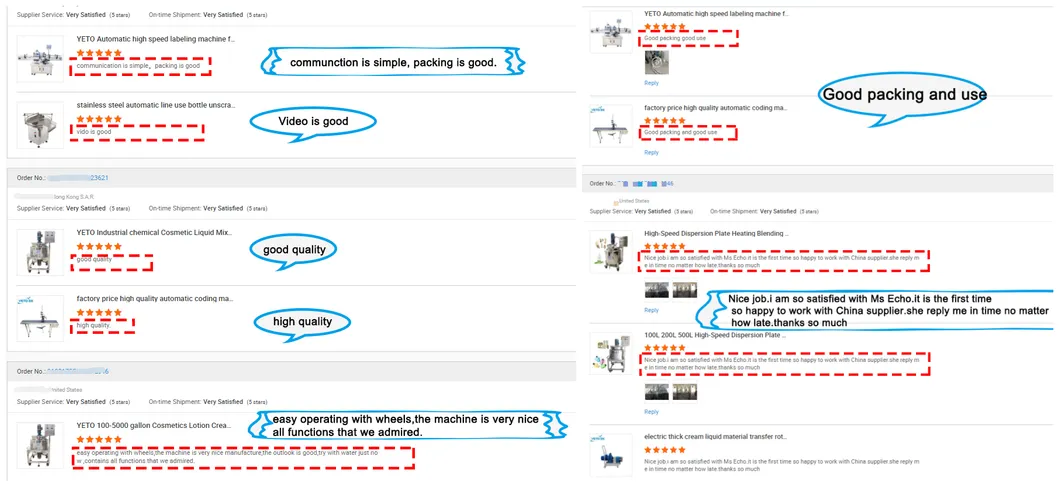Click Reply under the 'Good packing good use' review
The height and width of the screenshot is (487, 1059).
tap(651, 83)
